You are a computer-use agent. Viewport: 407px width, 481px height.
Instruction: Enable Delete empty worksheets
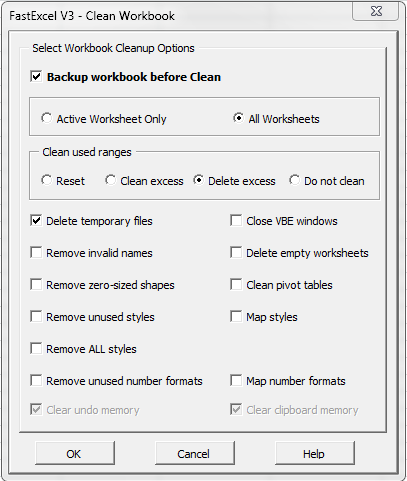click(236, 253)
